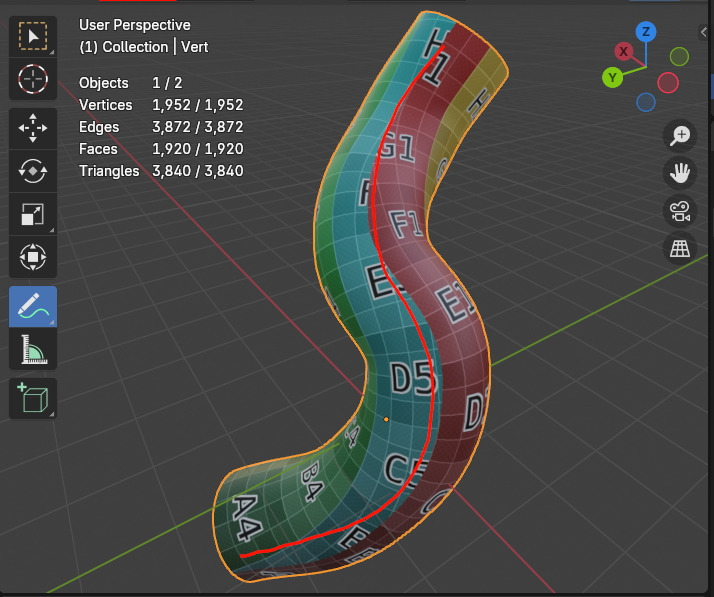Select the Measure ruler tool

tap(33, 349)
